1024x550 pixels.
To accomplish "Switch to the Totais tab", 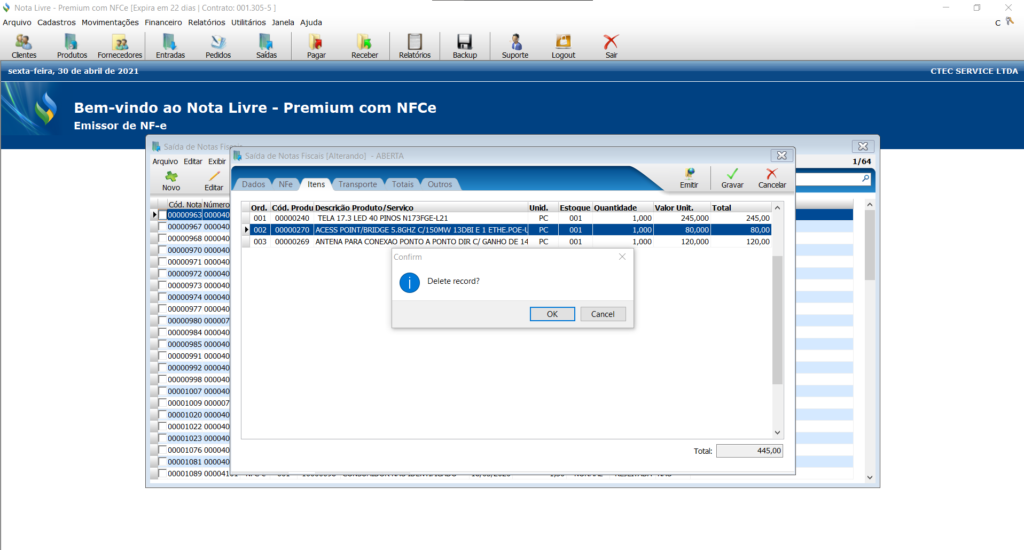I will (x=403, y=184).
